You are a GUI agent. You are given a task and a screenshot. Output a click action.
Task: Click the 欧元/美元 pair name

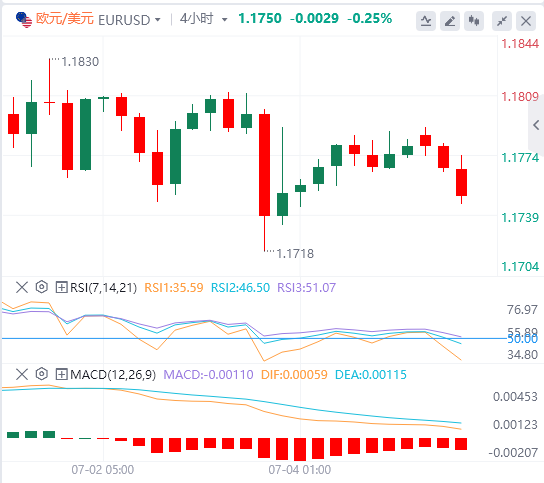[65, 19]
